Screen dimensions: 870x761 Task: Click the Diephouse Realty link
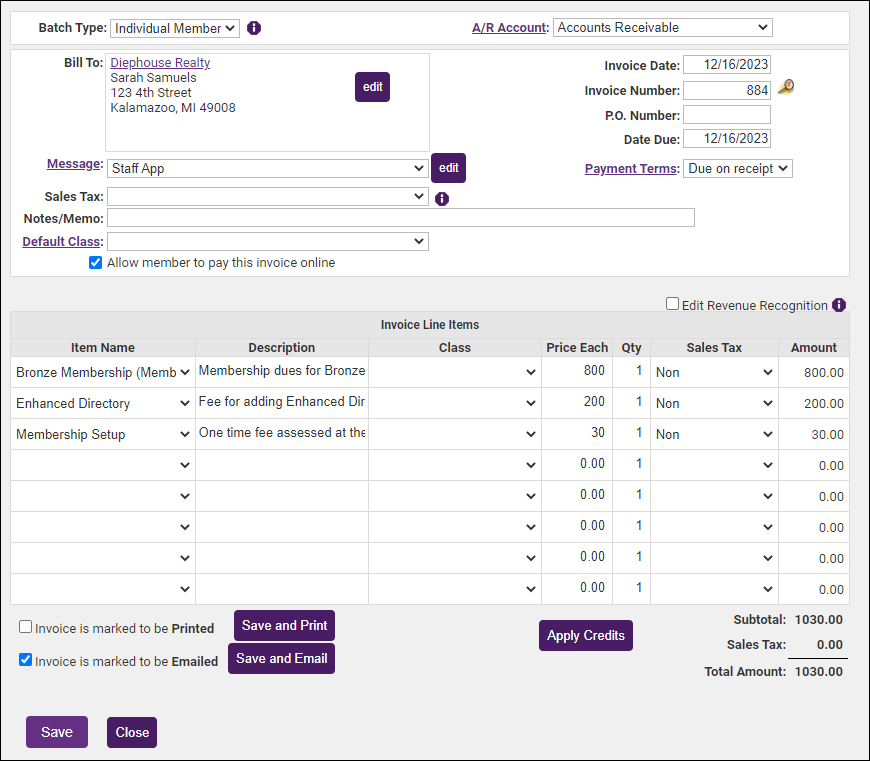(160, 63)
